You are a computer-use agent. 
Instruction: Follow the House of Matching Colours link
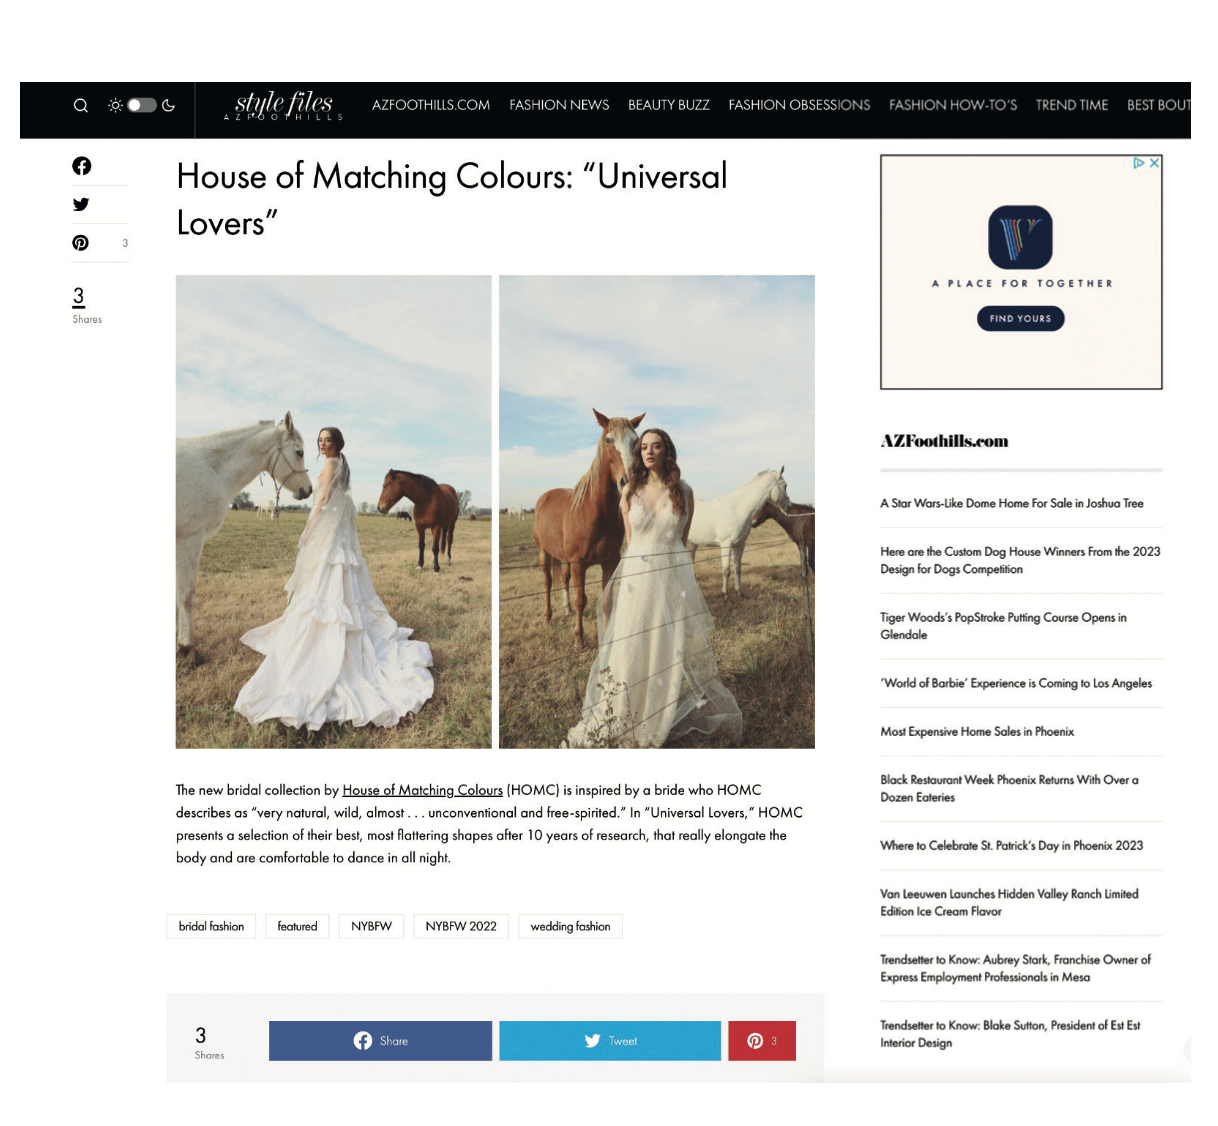[422, 790]
